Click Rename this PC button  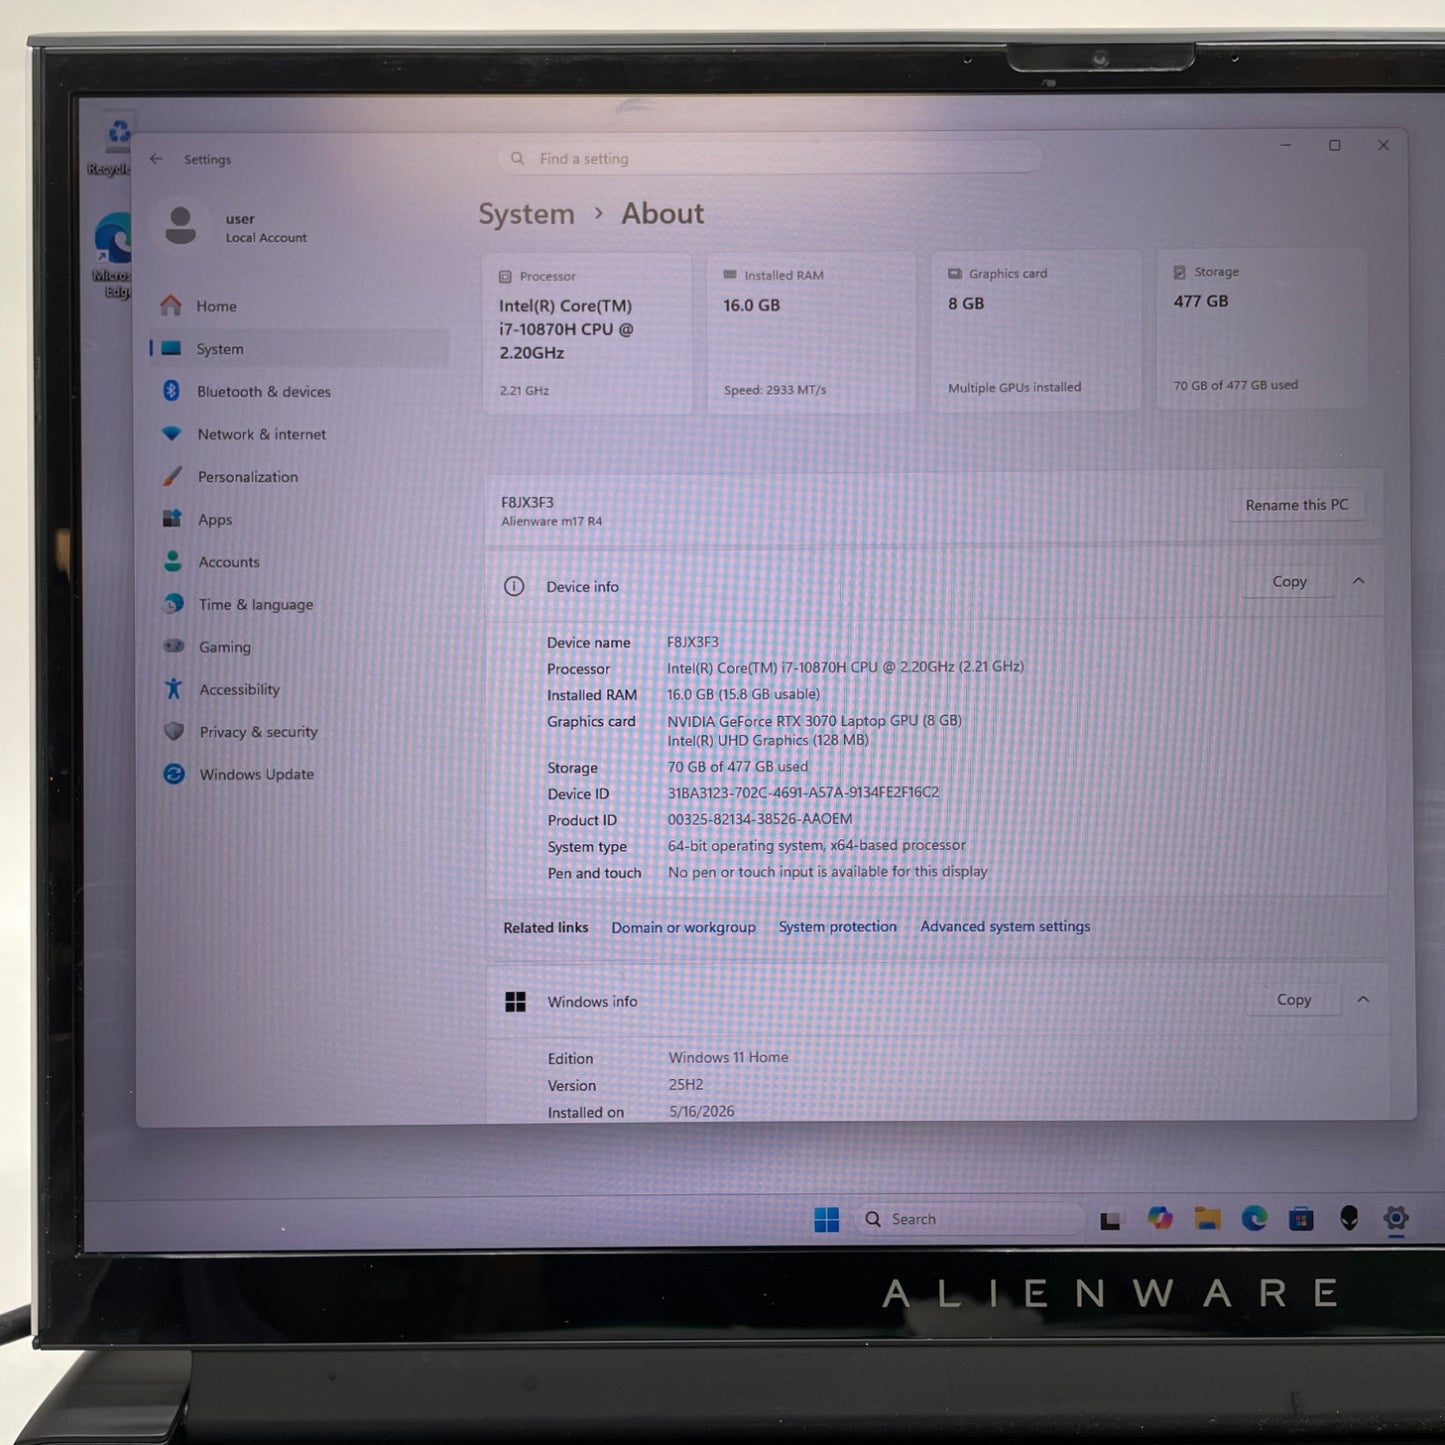coord(1297,505)
